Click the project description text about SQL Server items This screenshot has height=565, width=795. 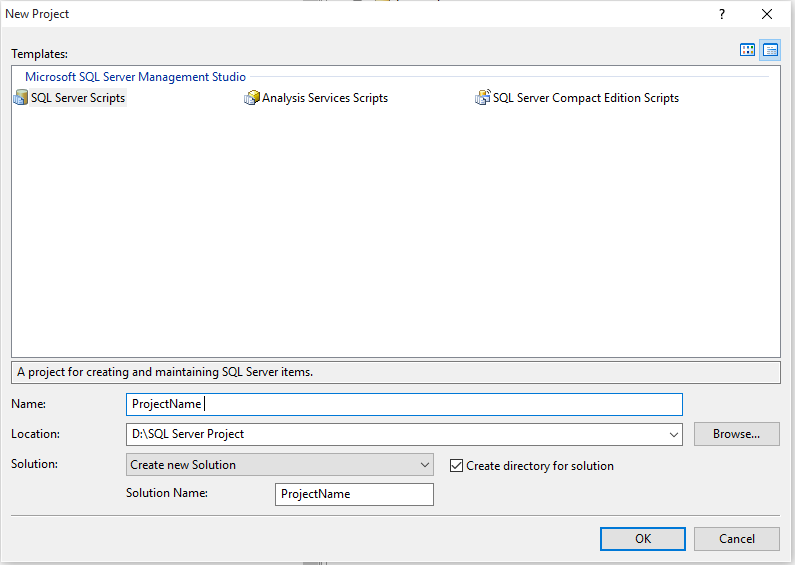pyautogui.click(x=165, y=372)
